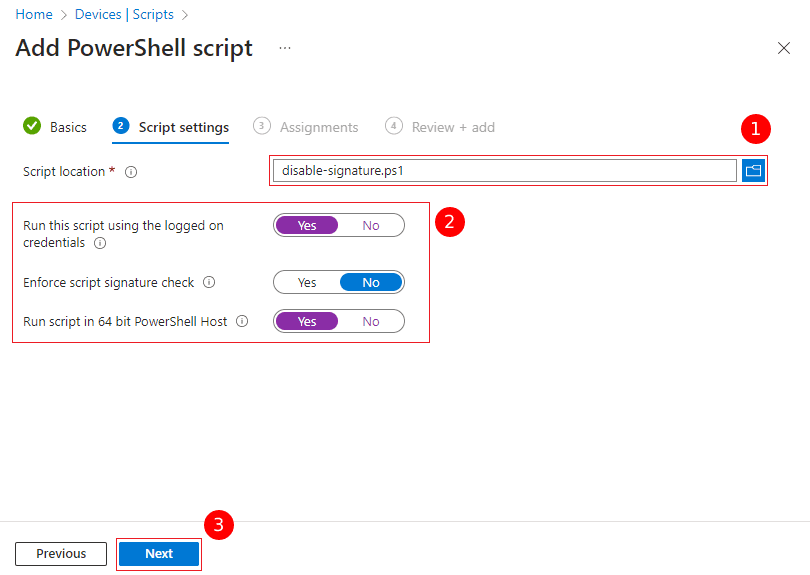The image size is (810, 575).
Task: Click the folder browse icon for script location
Action: tap(753, 171)
